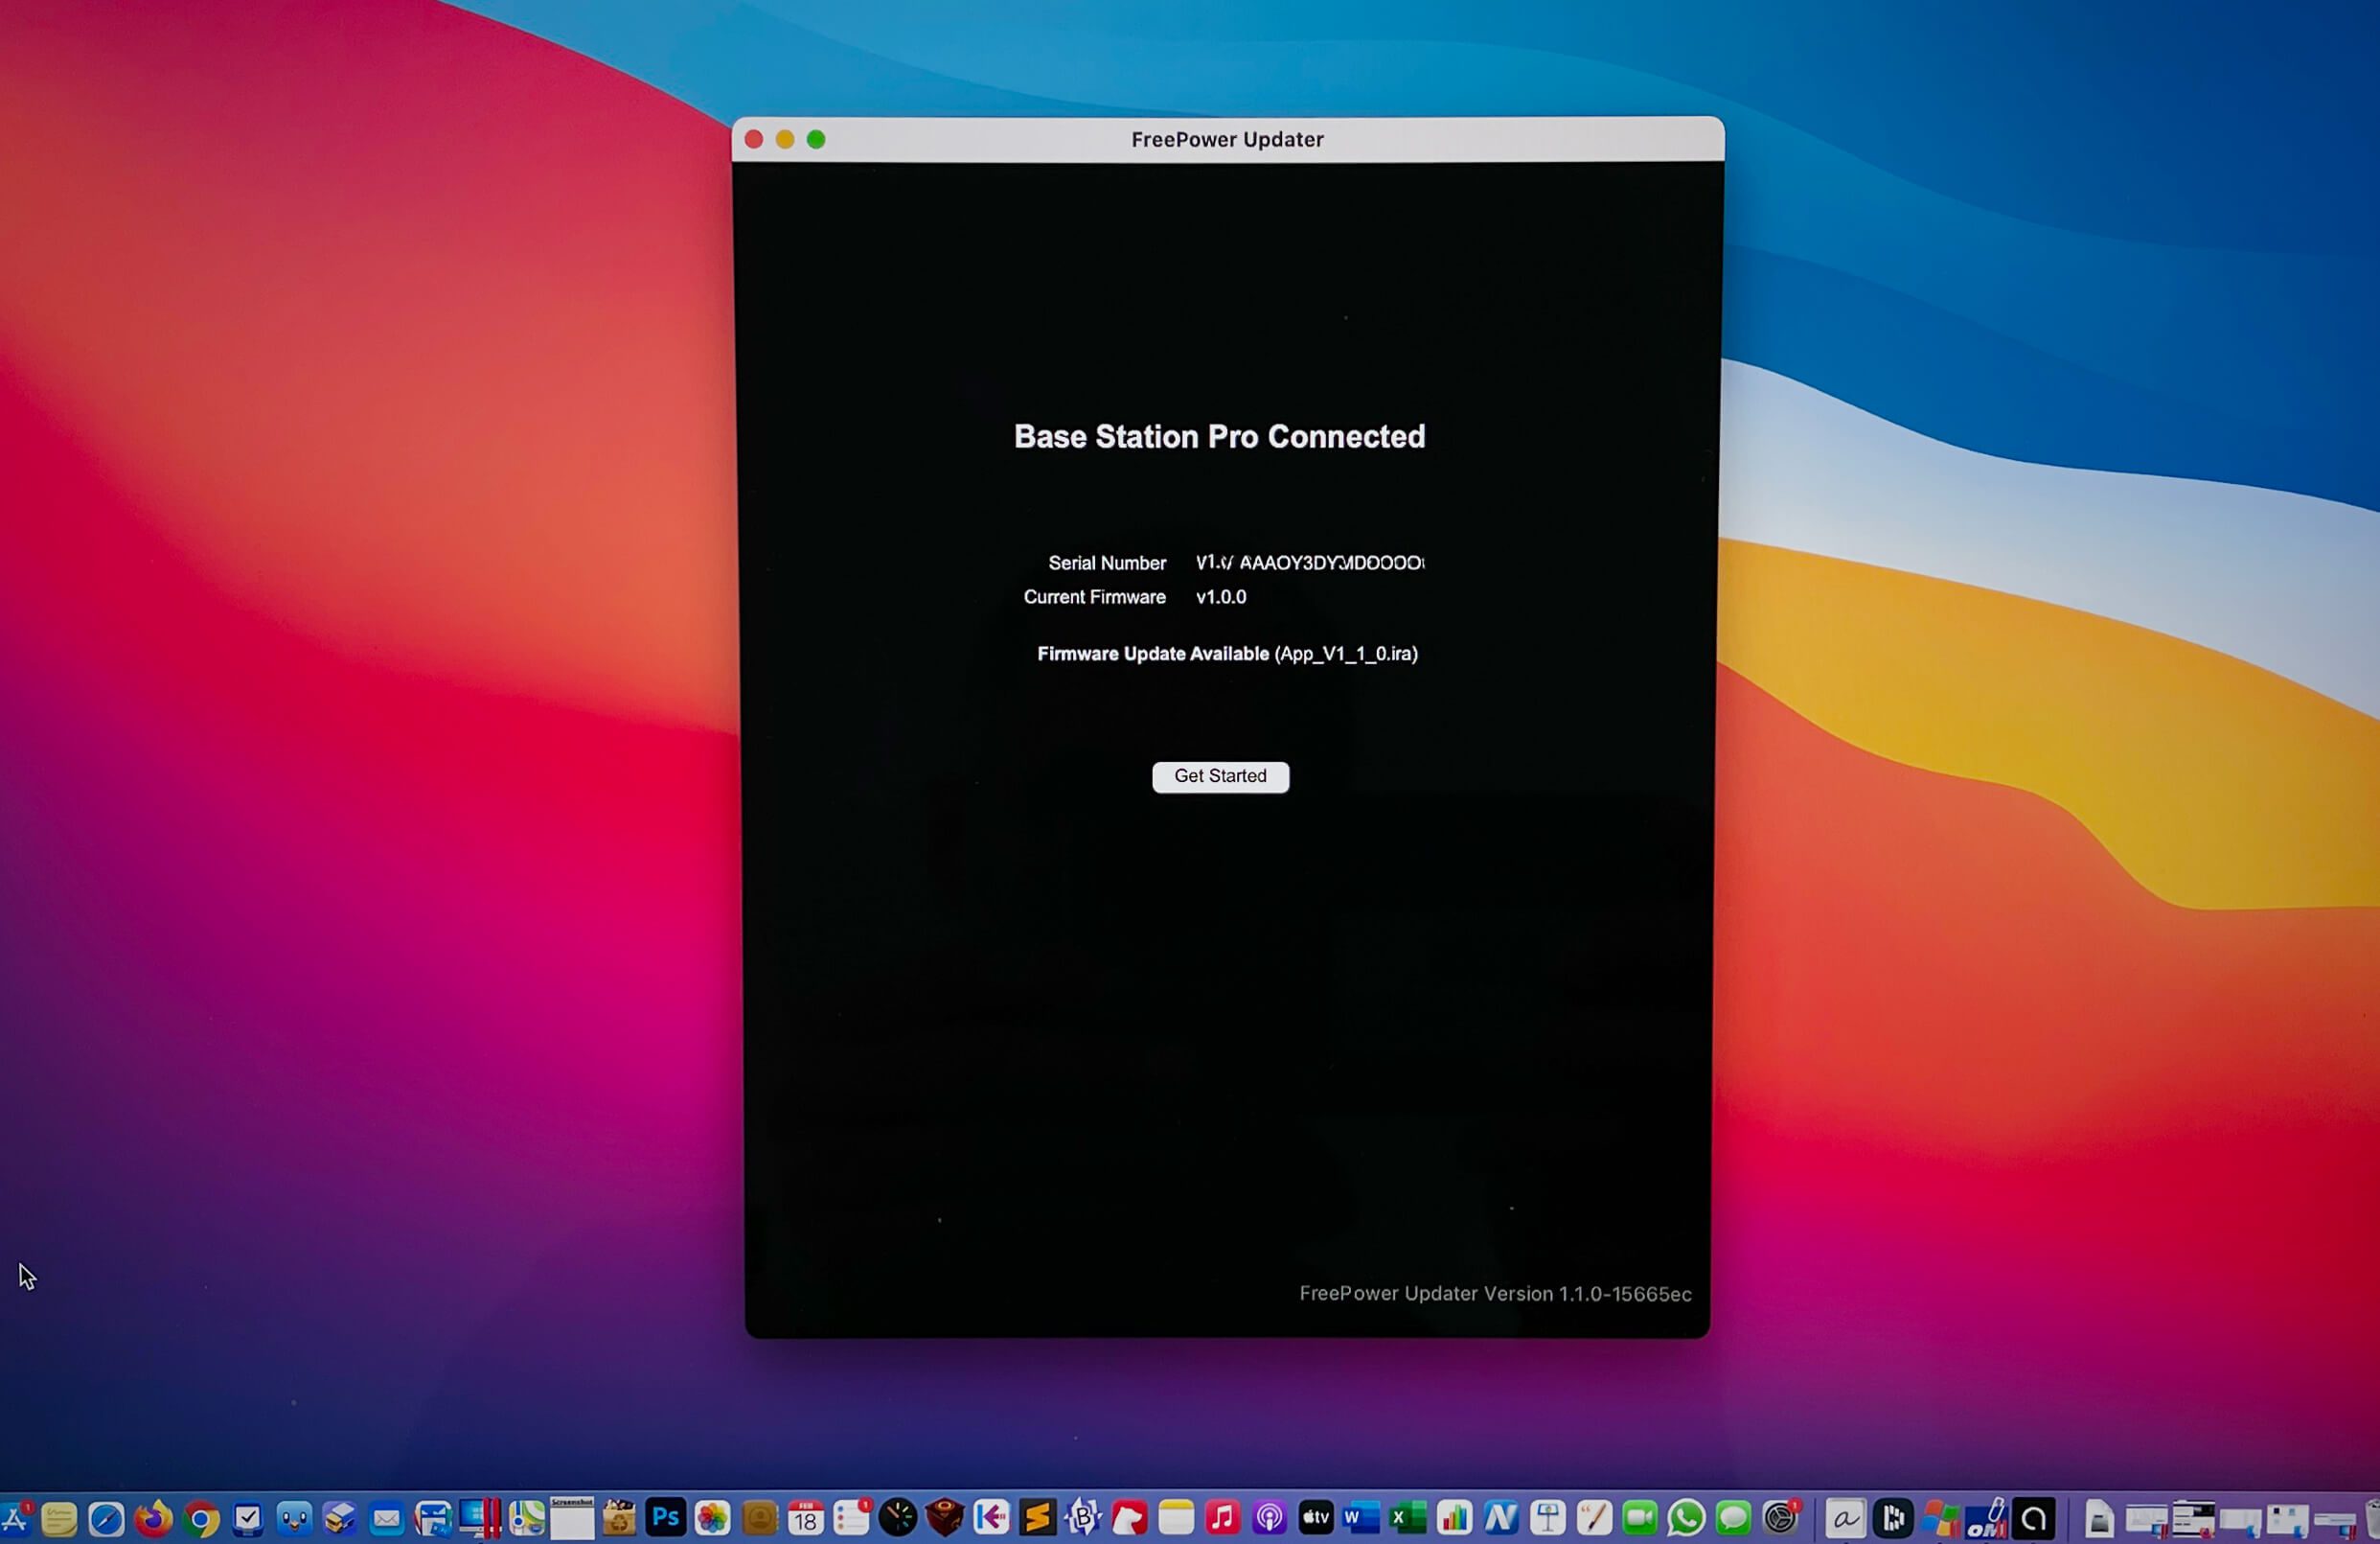
Task: Open System Preferences with update badge
Action: [x=1780, y=1518]
